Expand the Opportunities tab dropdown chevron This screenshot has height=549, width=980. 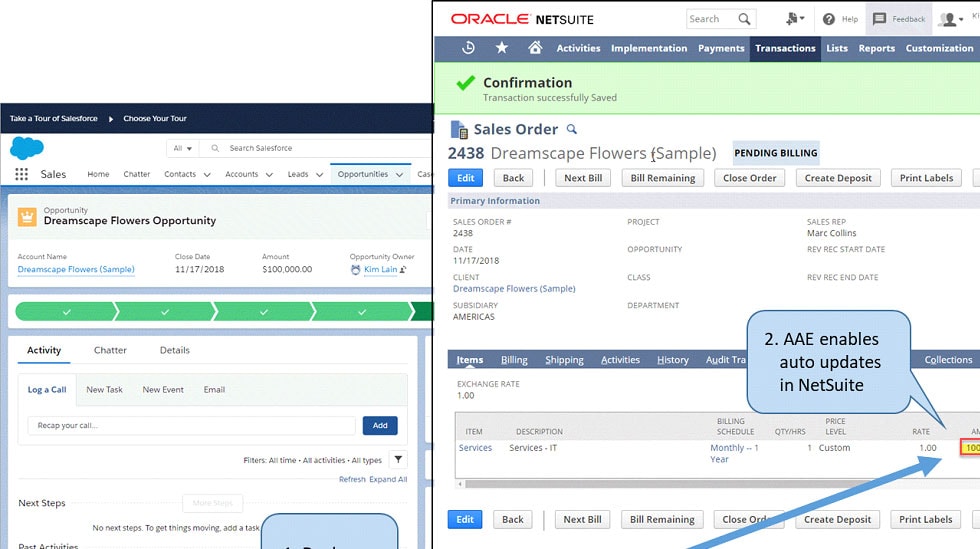399,174
